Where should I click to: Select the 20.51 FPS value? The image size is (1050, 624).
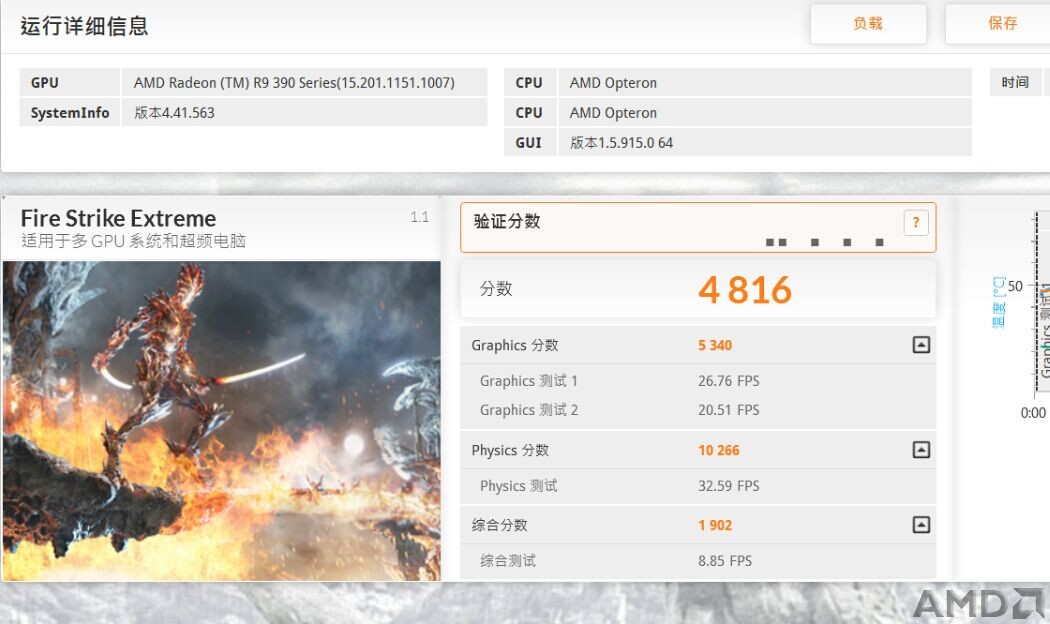[729, 410]
